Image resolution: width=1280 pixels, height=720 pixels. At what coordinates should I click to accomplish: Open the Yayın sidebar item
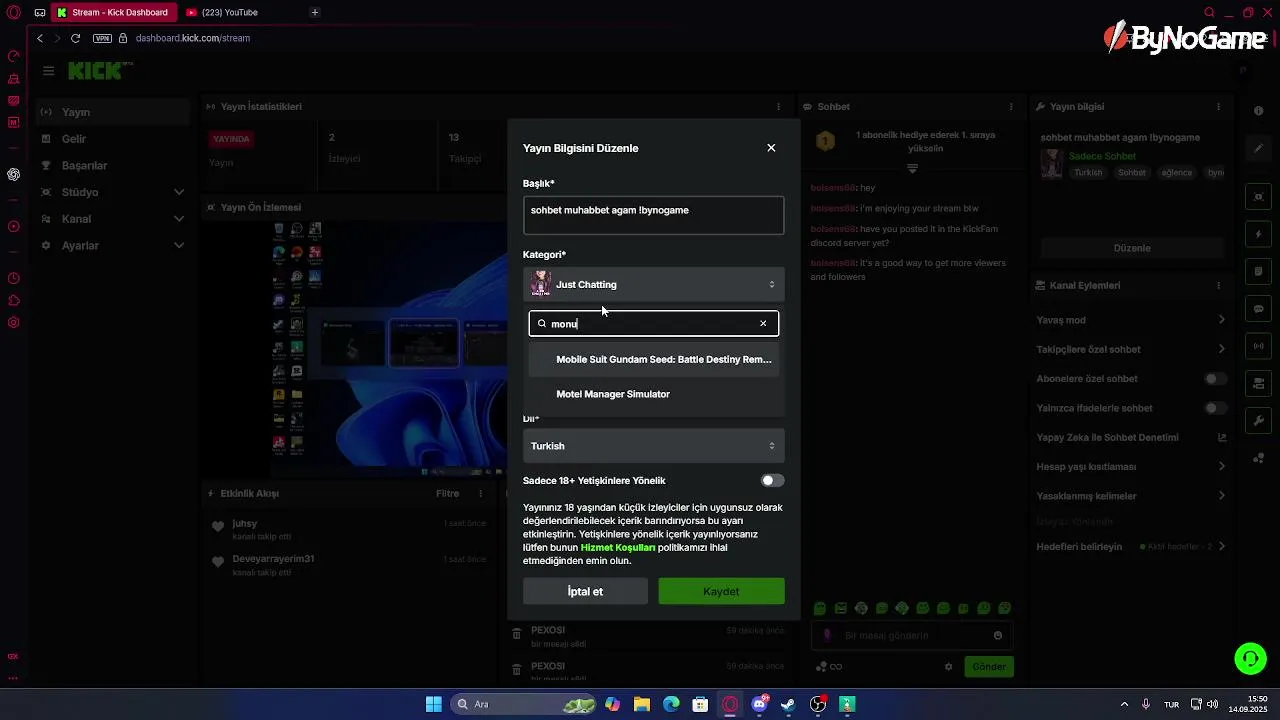[112, 112]
